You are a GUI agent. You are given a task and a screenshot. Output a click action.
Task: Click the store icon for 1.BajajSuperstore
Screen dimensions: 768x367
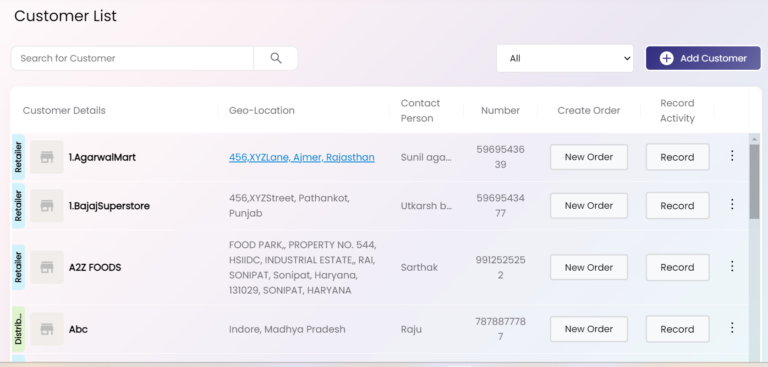click(47, 206)
